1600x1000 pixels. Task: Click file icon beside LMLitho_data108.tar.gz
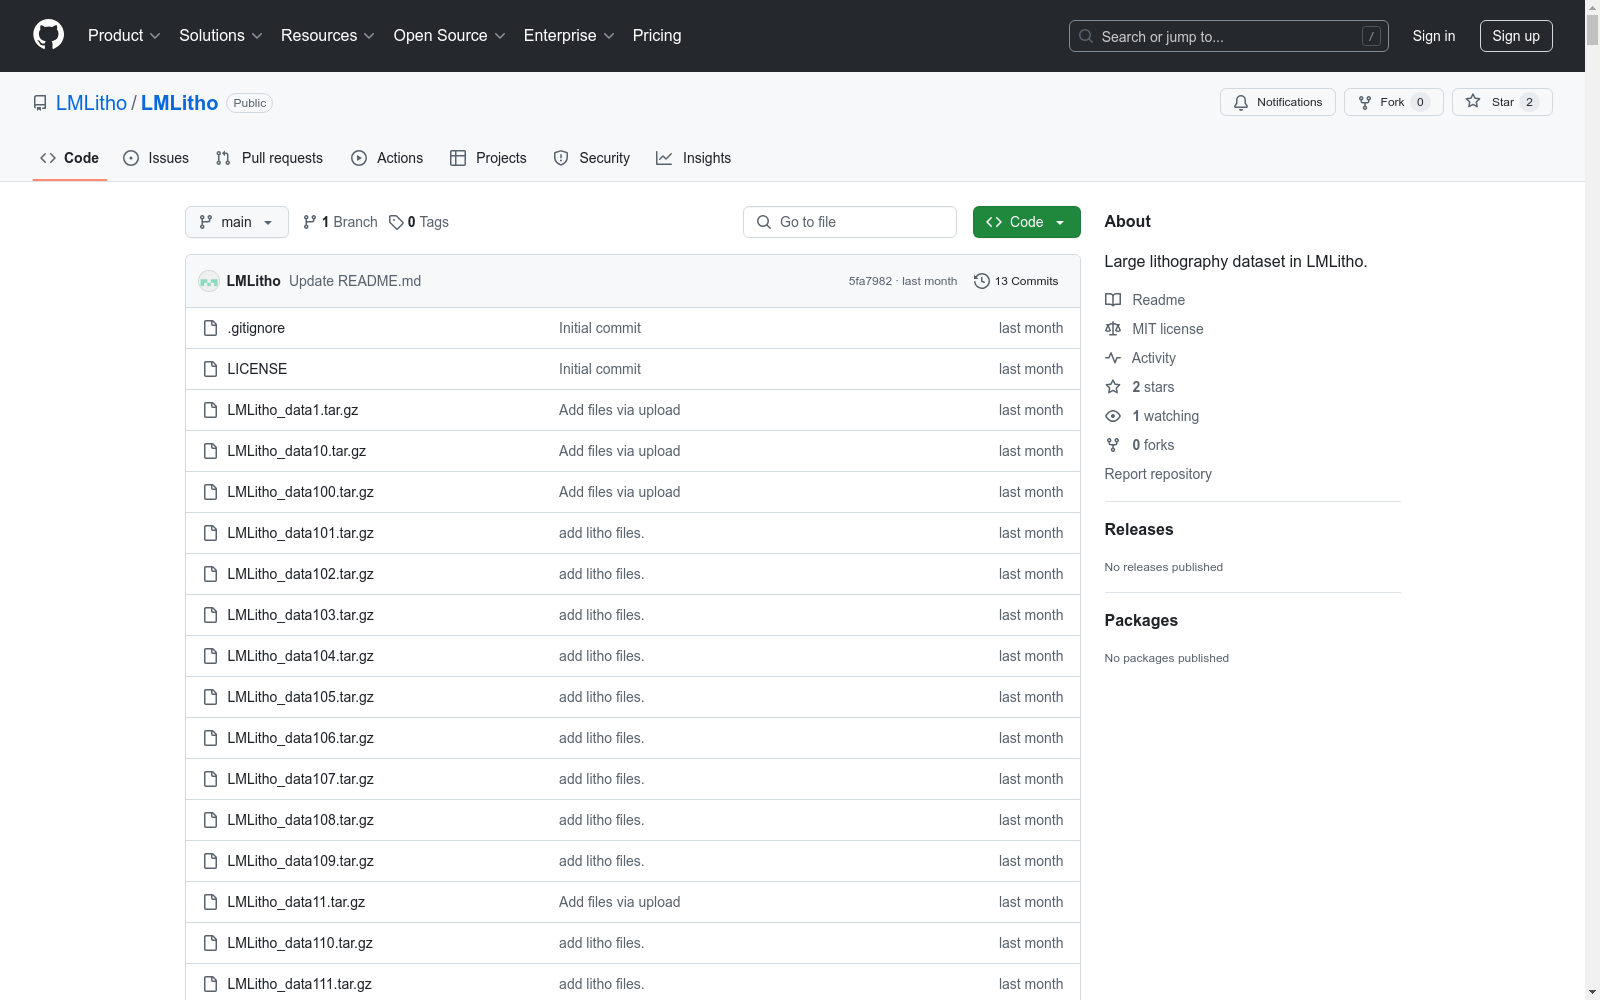click(210, 820)
